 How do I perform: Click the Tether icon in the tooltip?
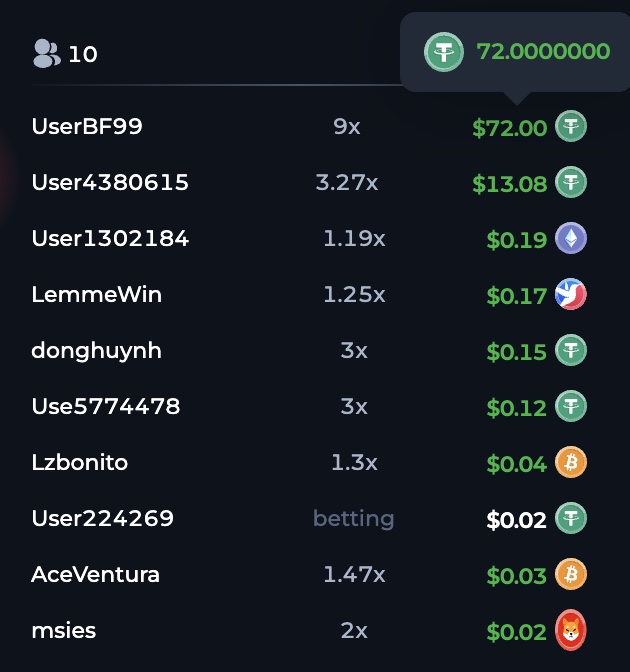(x=444, y=52)
